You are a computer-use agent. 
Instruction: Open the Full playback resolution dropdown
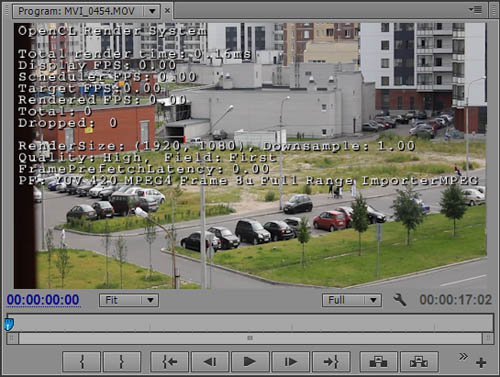[x=352, y=300]
